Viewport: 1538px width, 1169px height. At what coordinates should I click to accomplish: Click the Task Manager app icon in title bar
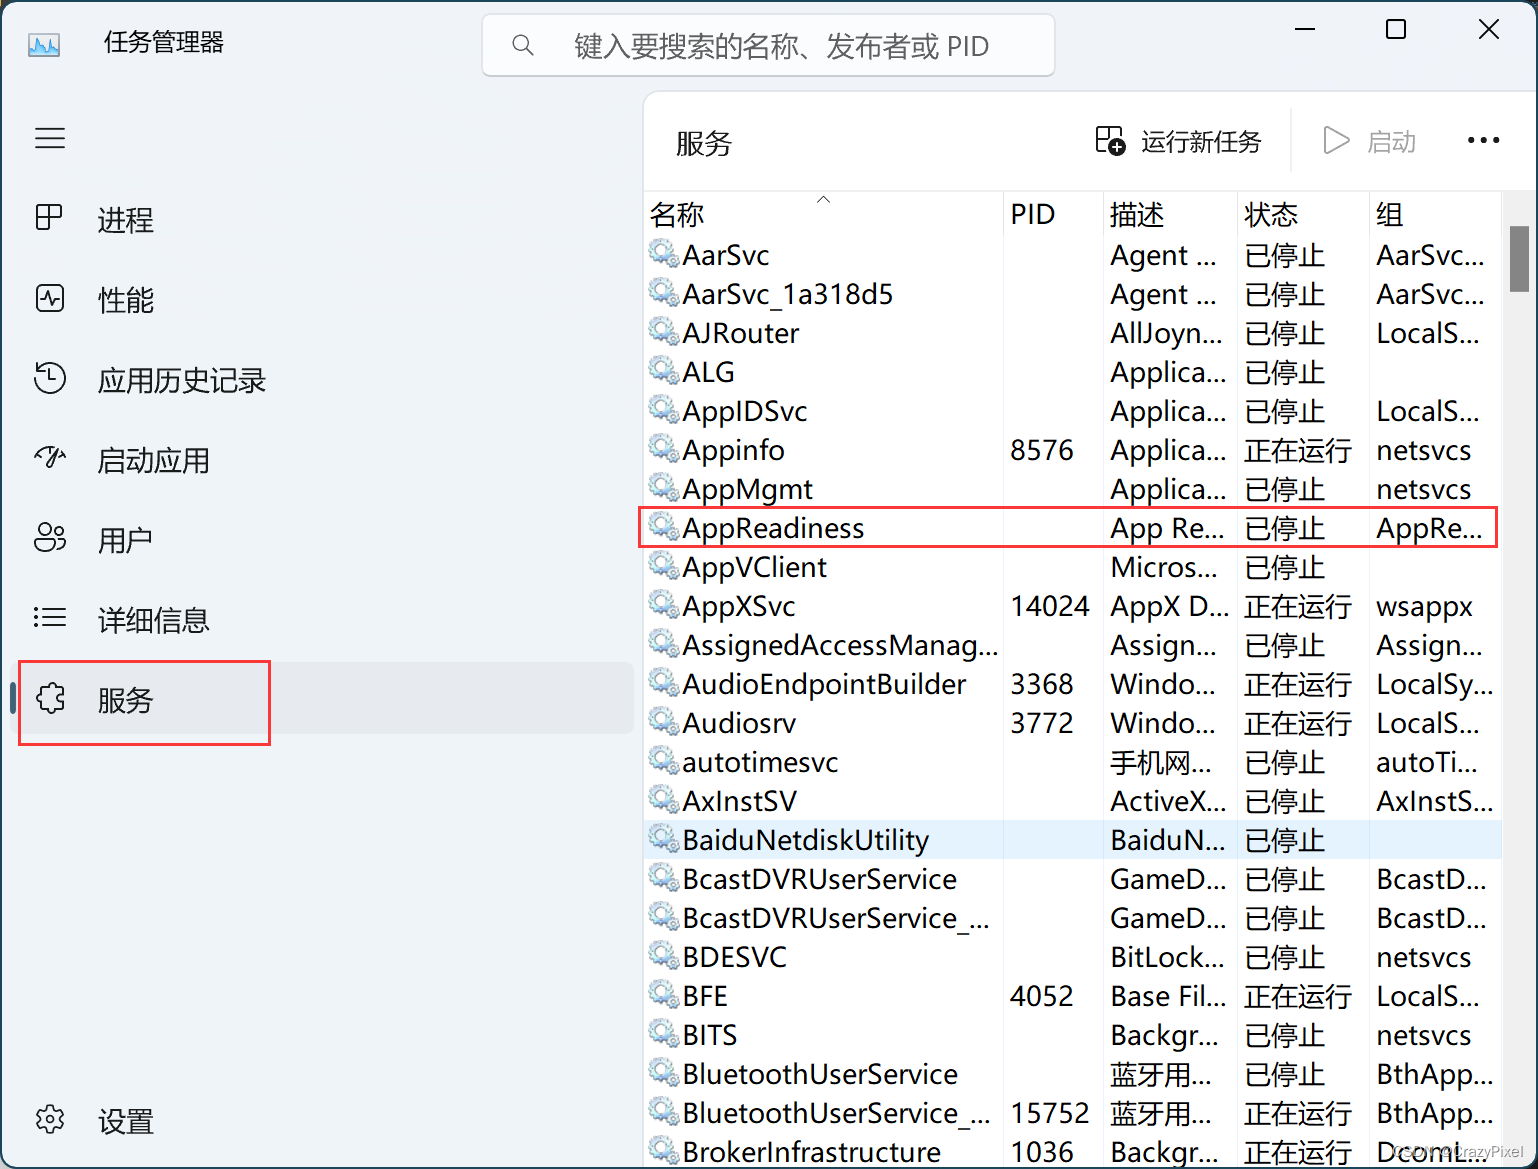[44, 44]
